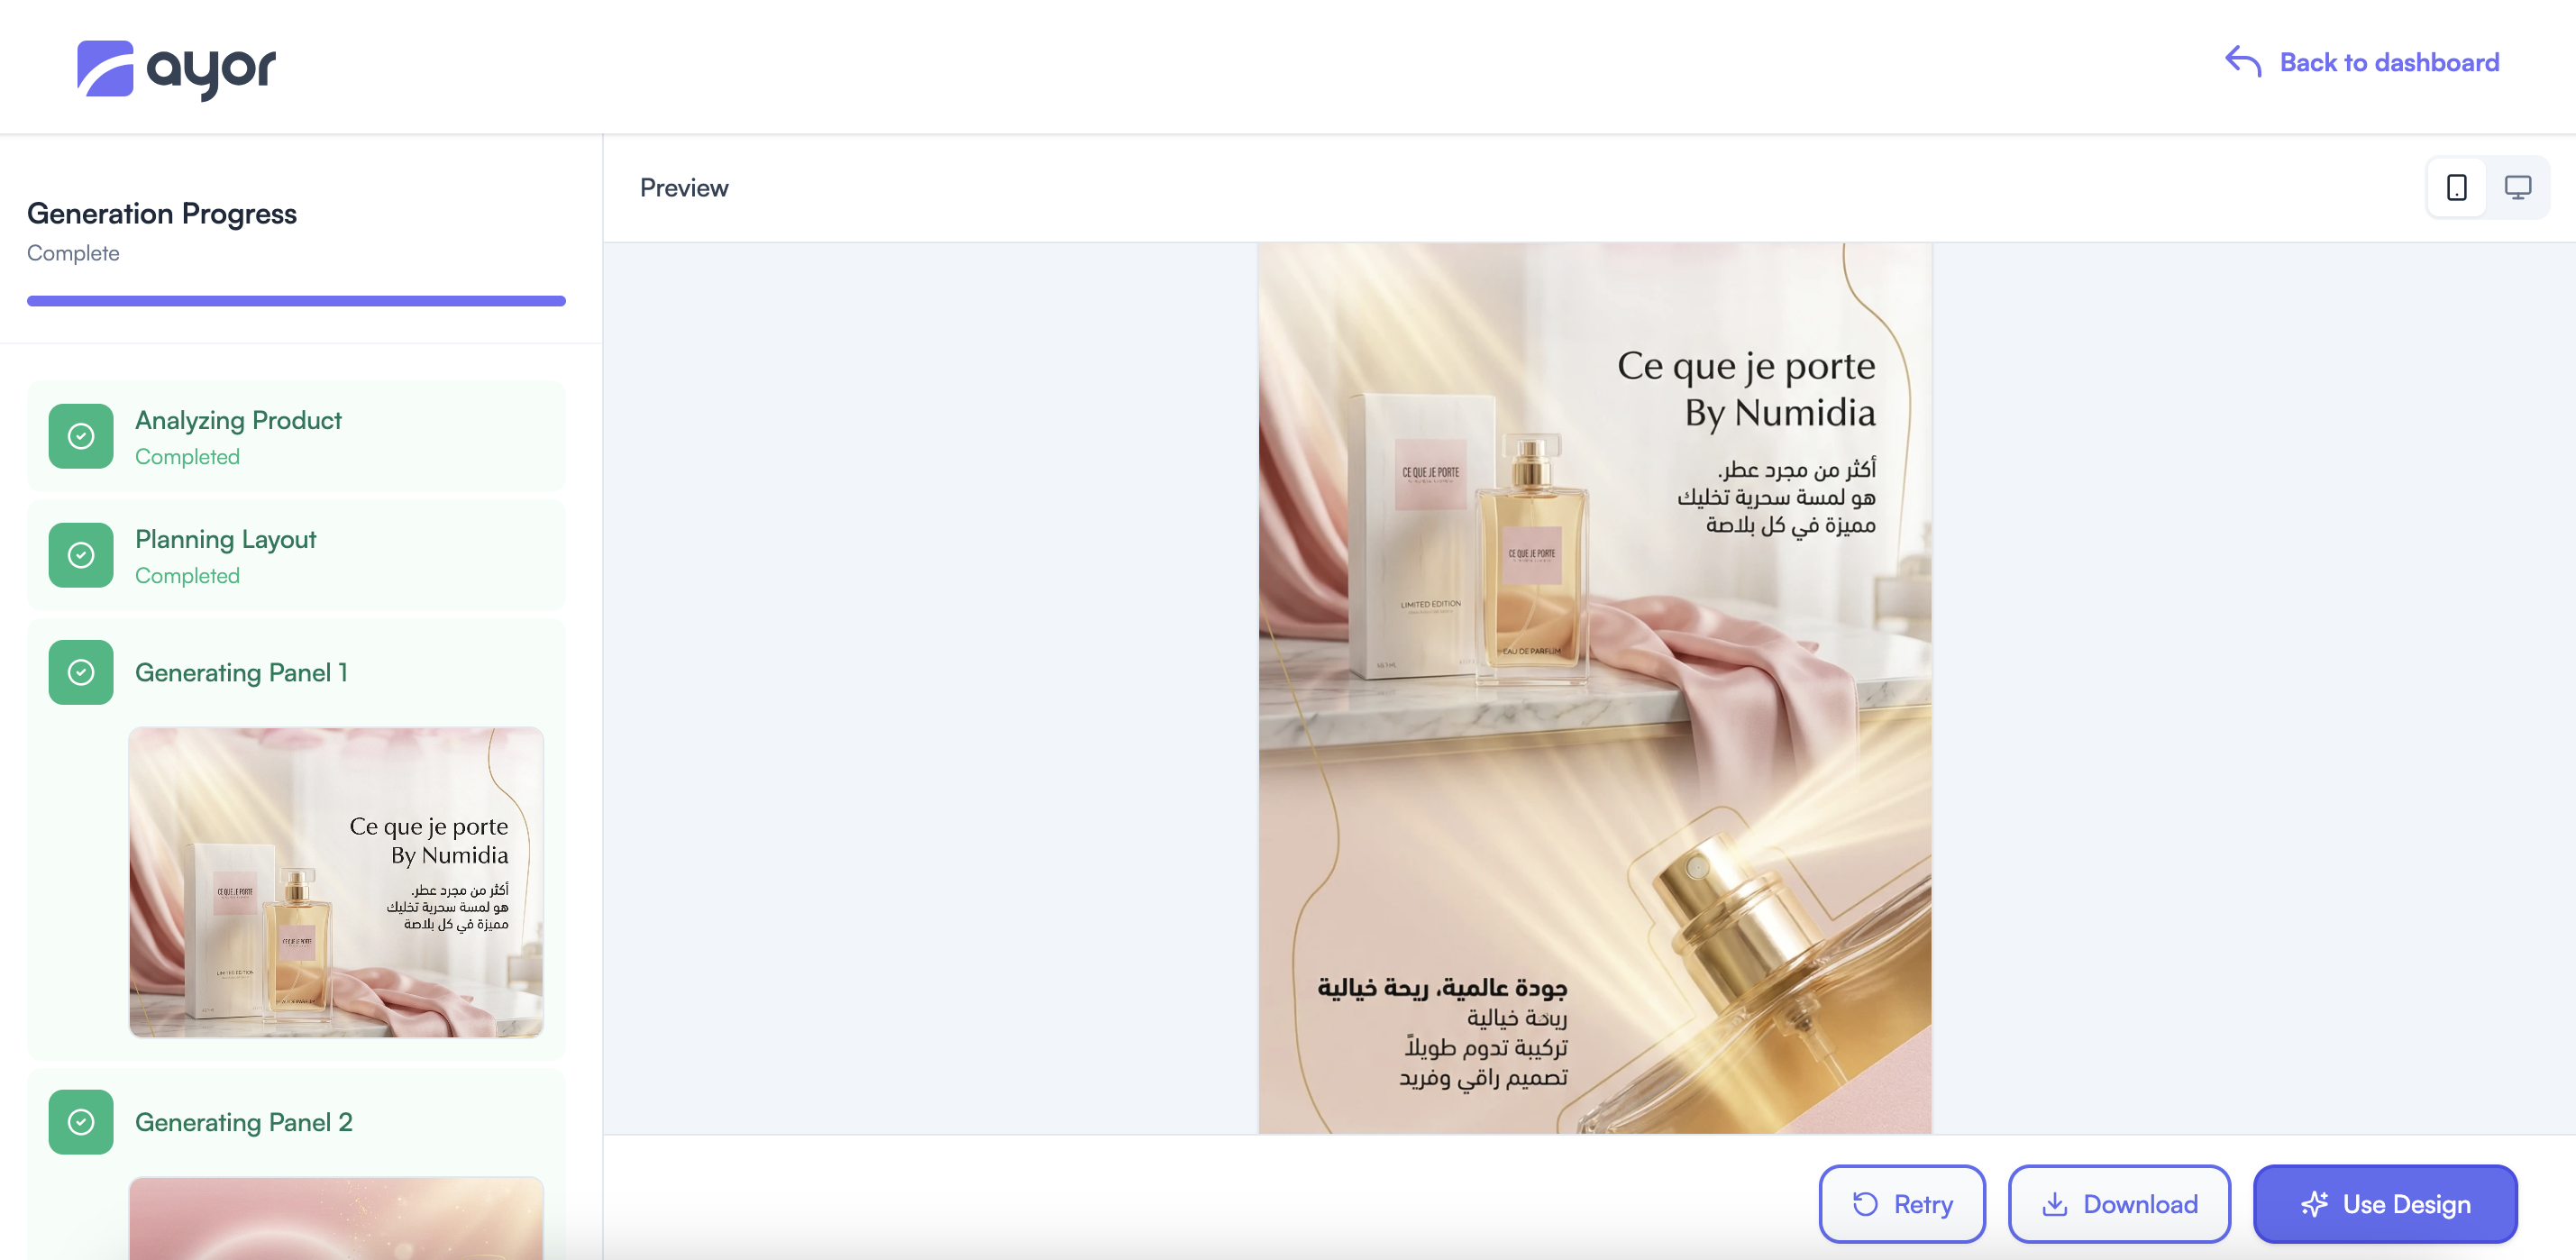Click the generation progress bar
The height and width of the screenshot is (1260, 2576).
pyautogui.click(x=296, y=301)
